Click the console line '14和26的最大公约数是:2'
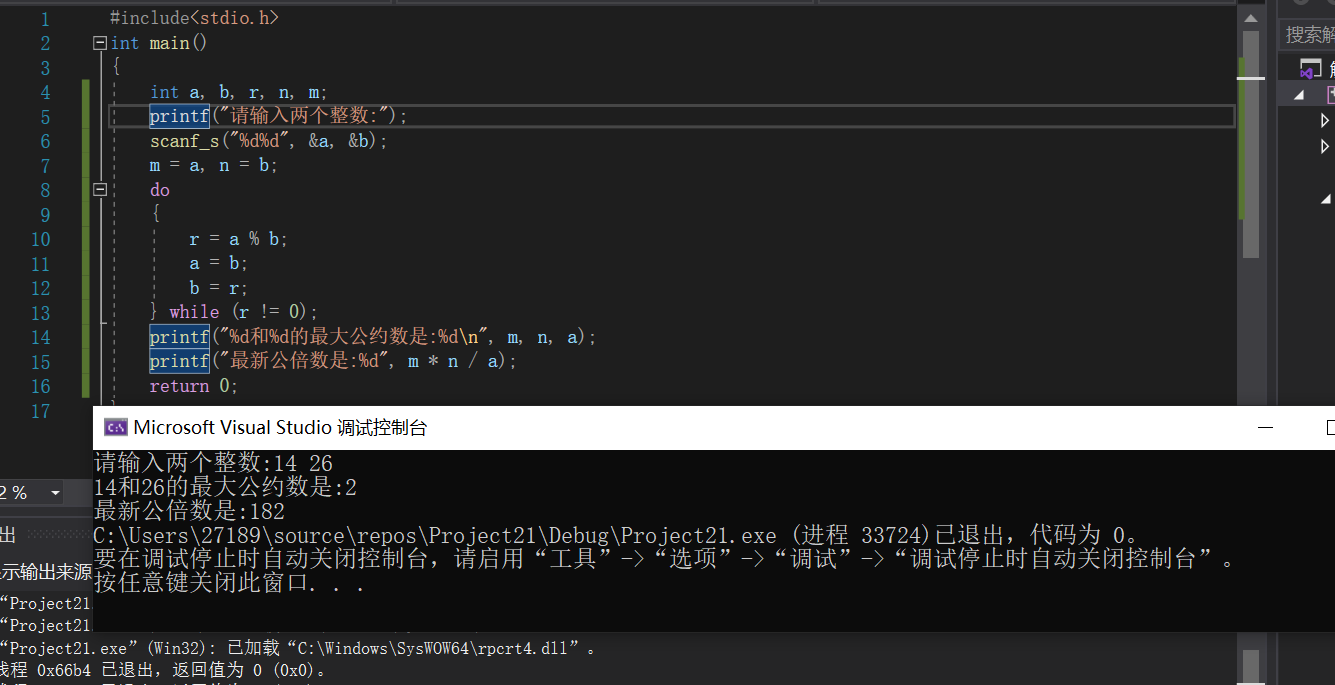The height and width of the screenshot is (685, 1335). 225,488
